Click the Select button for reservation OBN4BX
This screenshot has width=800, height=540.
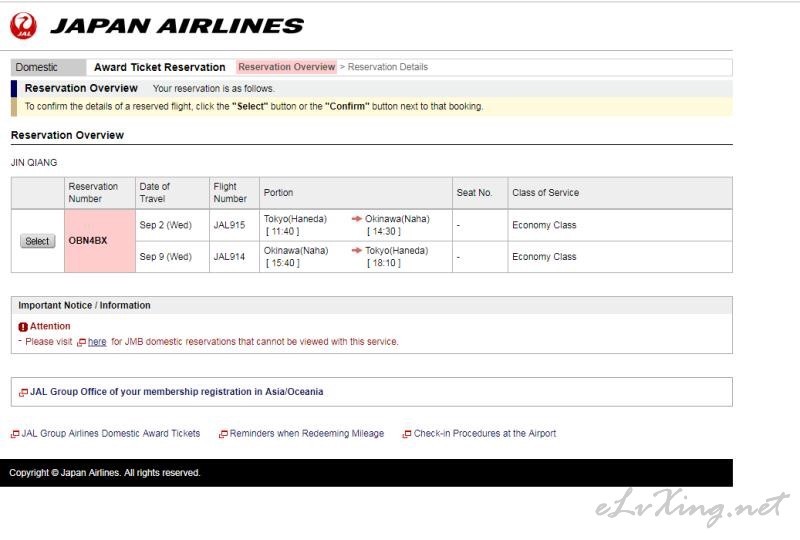(x=38, y=241)
